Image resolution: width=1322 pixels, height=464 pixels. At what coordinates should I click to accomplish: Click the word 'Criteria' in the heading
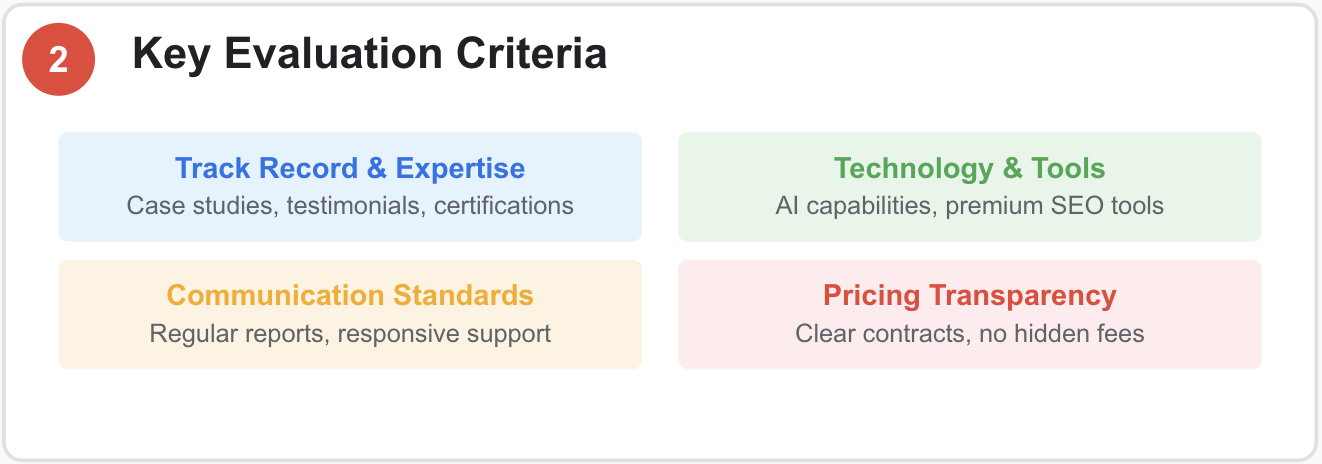(x=532, y=54)
